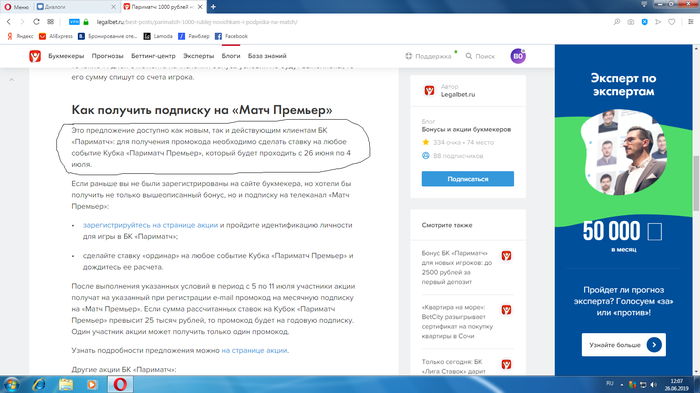Click Эксперт по экспертам banner image
Screen dimensions: 700x393
point(623,152)
